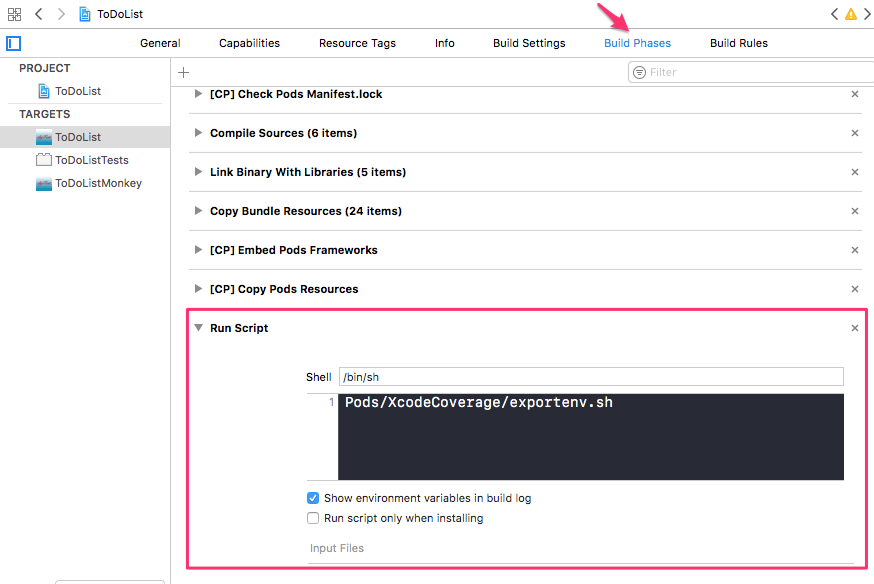Screen dimensions: 874x584
Task: Enable Run script only when installing
Action: [313, 518]
